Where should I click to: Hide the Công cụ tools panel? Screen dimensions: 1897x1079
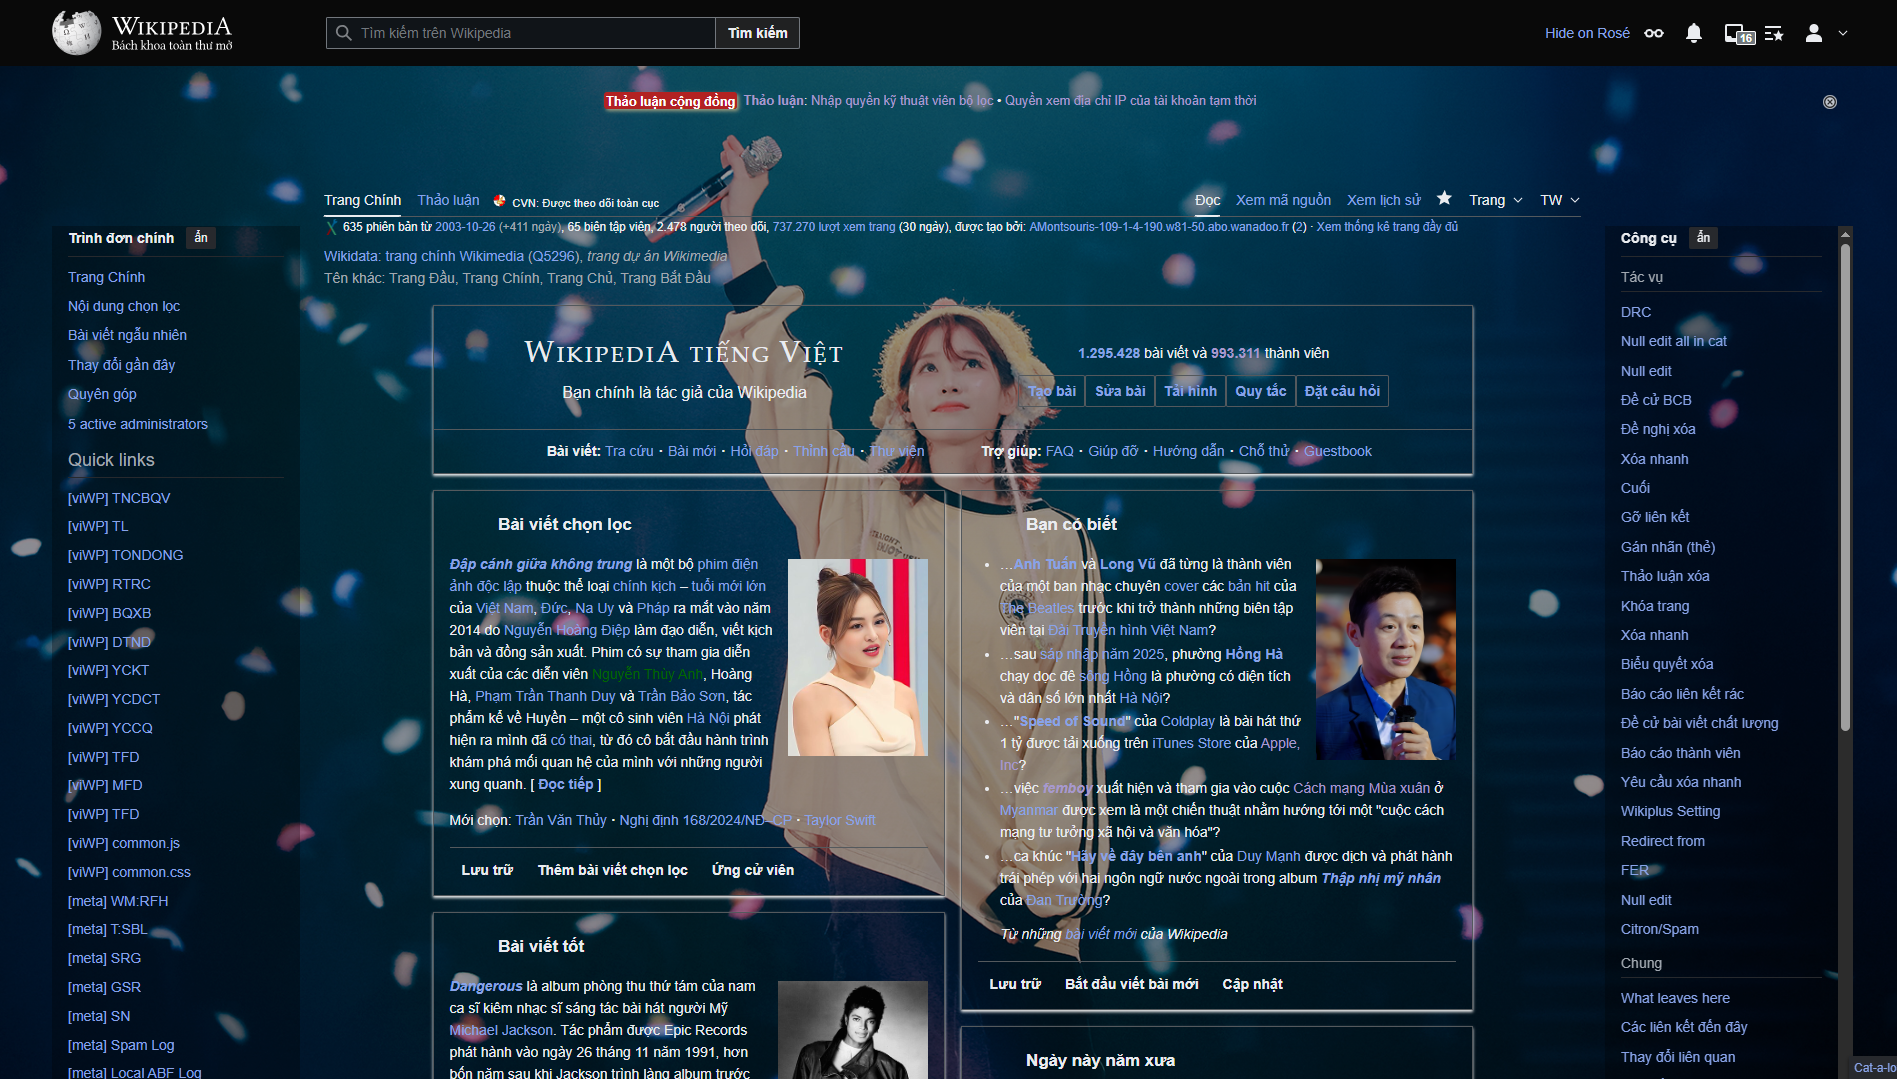[x=1703, y=237]
